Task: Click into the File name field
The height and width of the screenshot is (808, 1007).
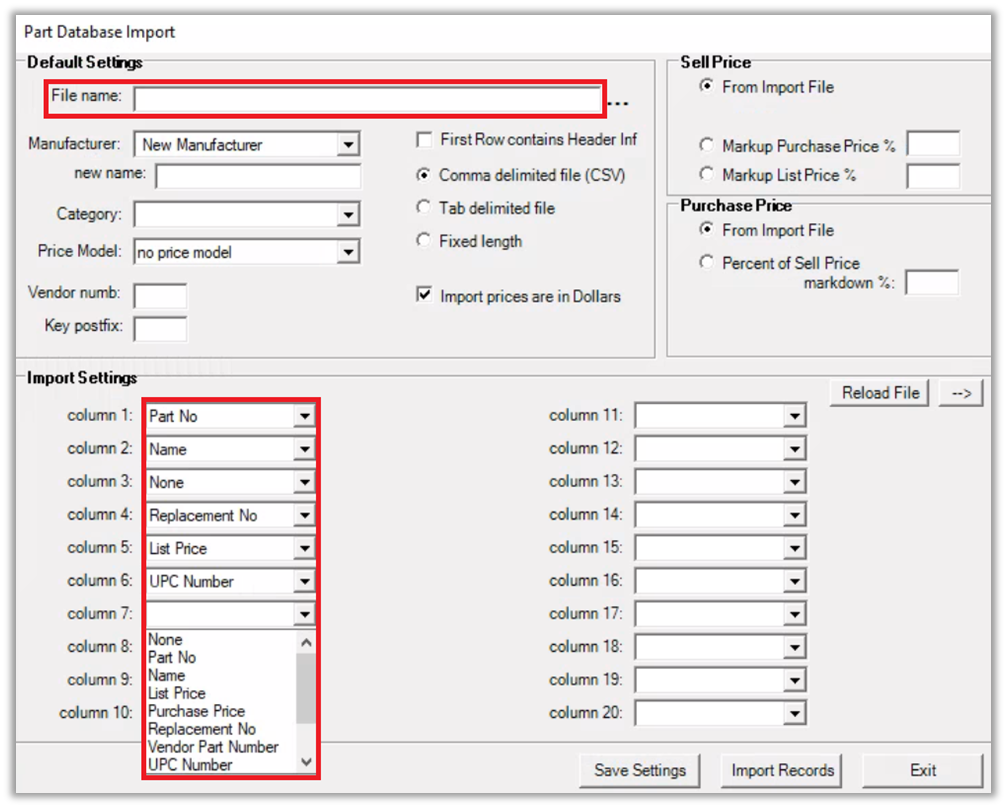Action: (x=367, y=99)
